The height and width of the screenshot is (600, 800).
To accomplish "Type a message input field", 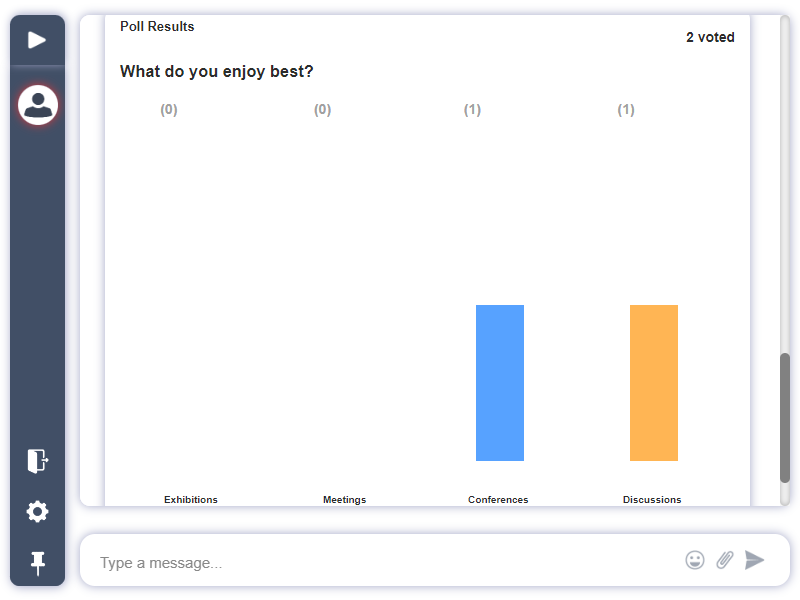I will 380,563.
